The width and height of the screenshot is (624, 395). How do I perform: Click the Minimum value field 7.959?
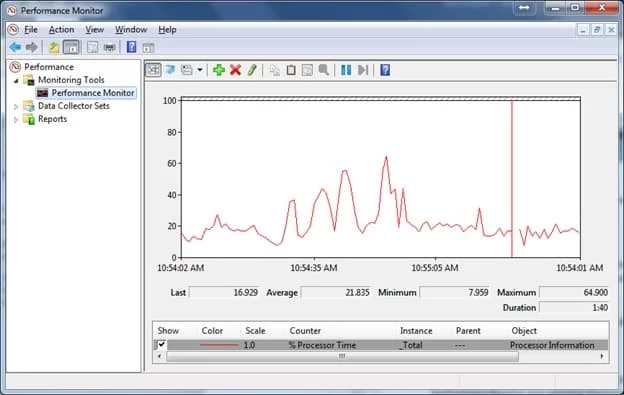pyautogui.click(x=455, y=292)
